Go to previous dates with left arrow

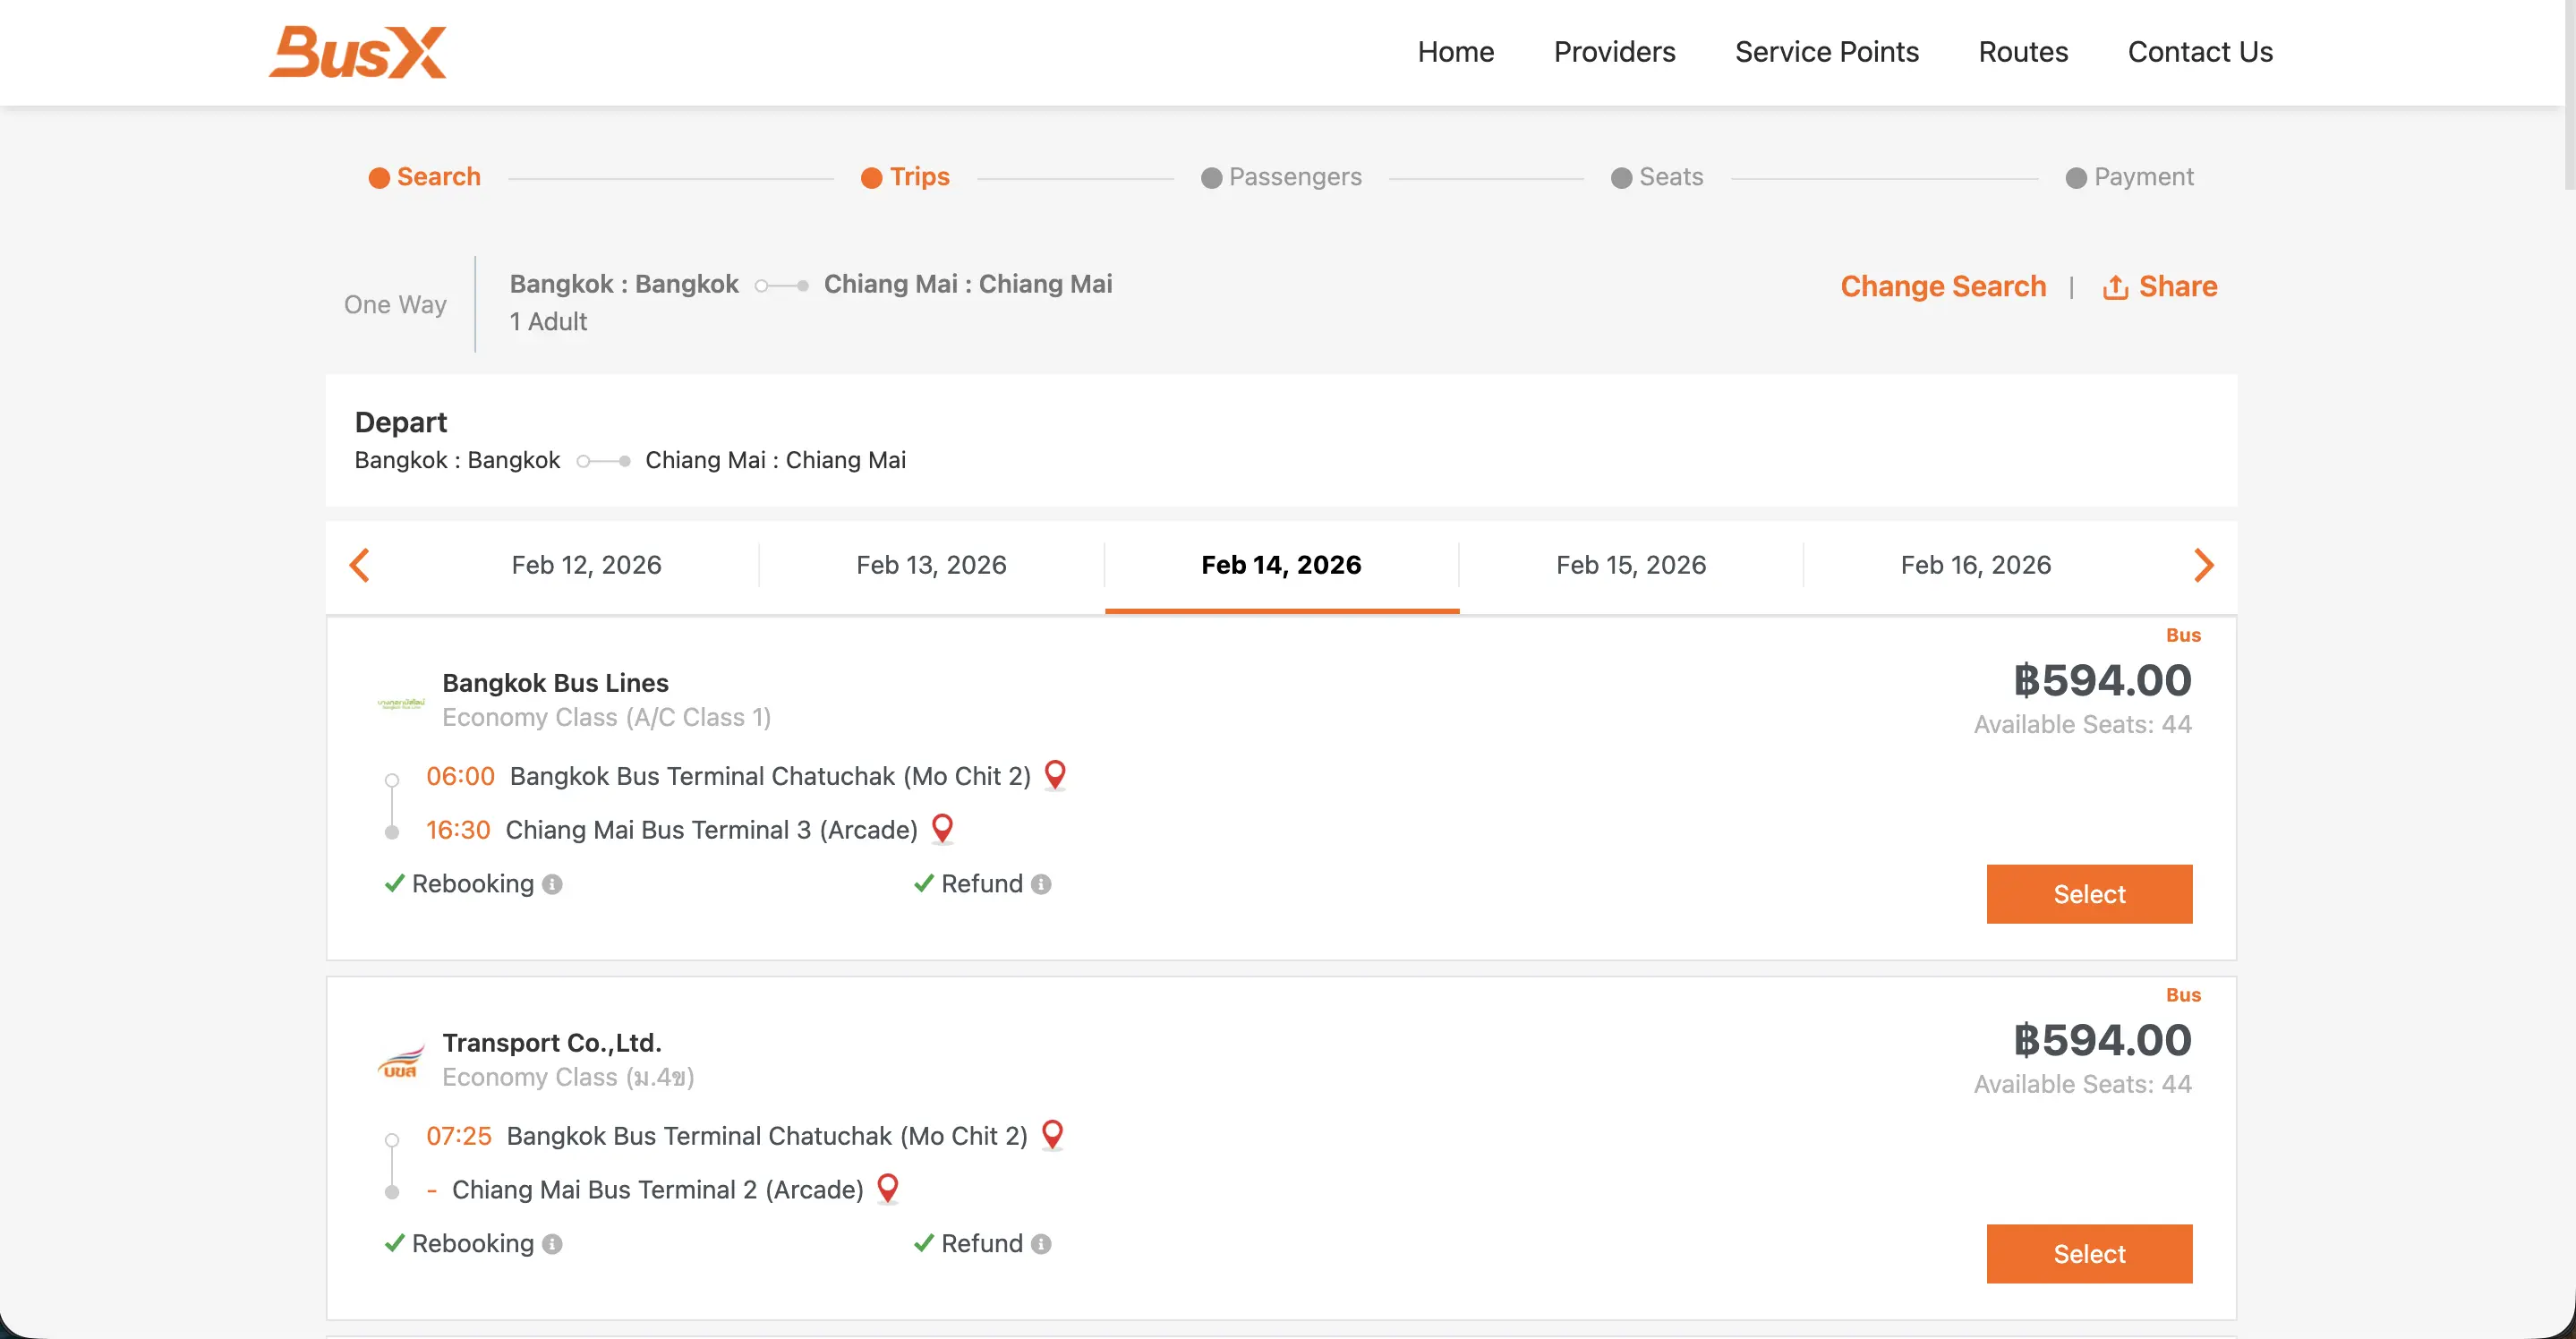click(x=360, y=565)
